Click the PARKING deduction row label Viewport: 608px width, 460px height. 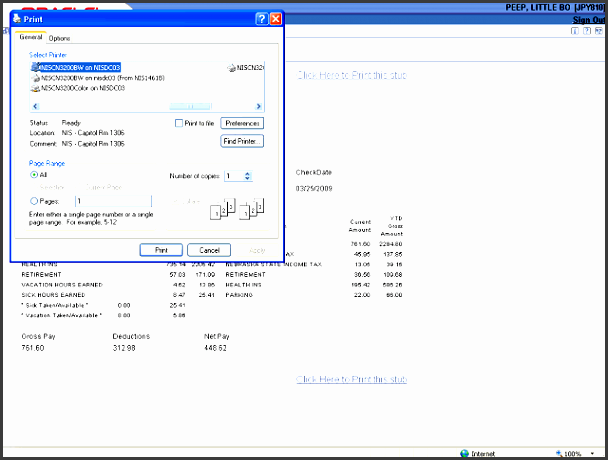point(239,295)
